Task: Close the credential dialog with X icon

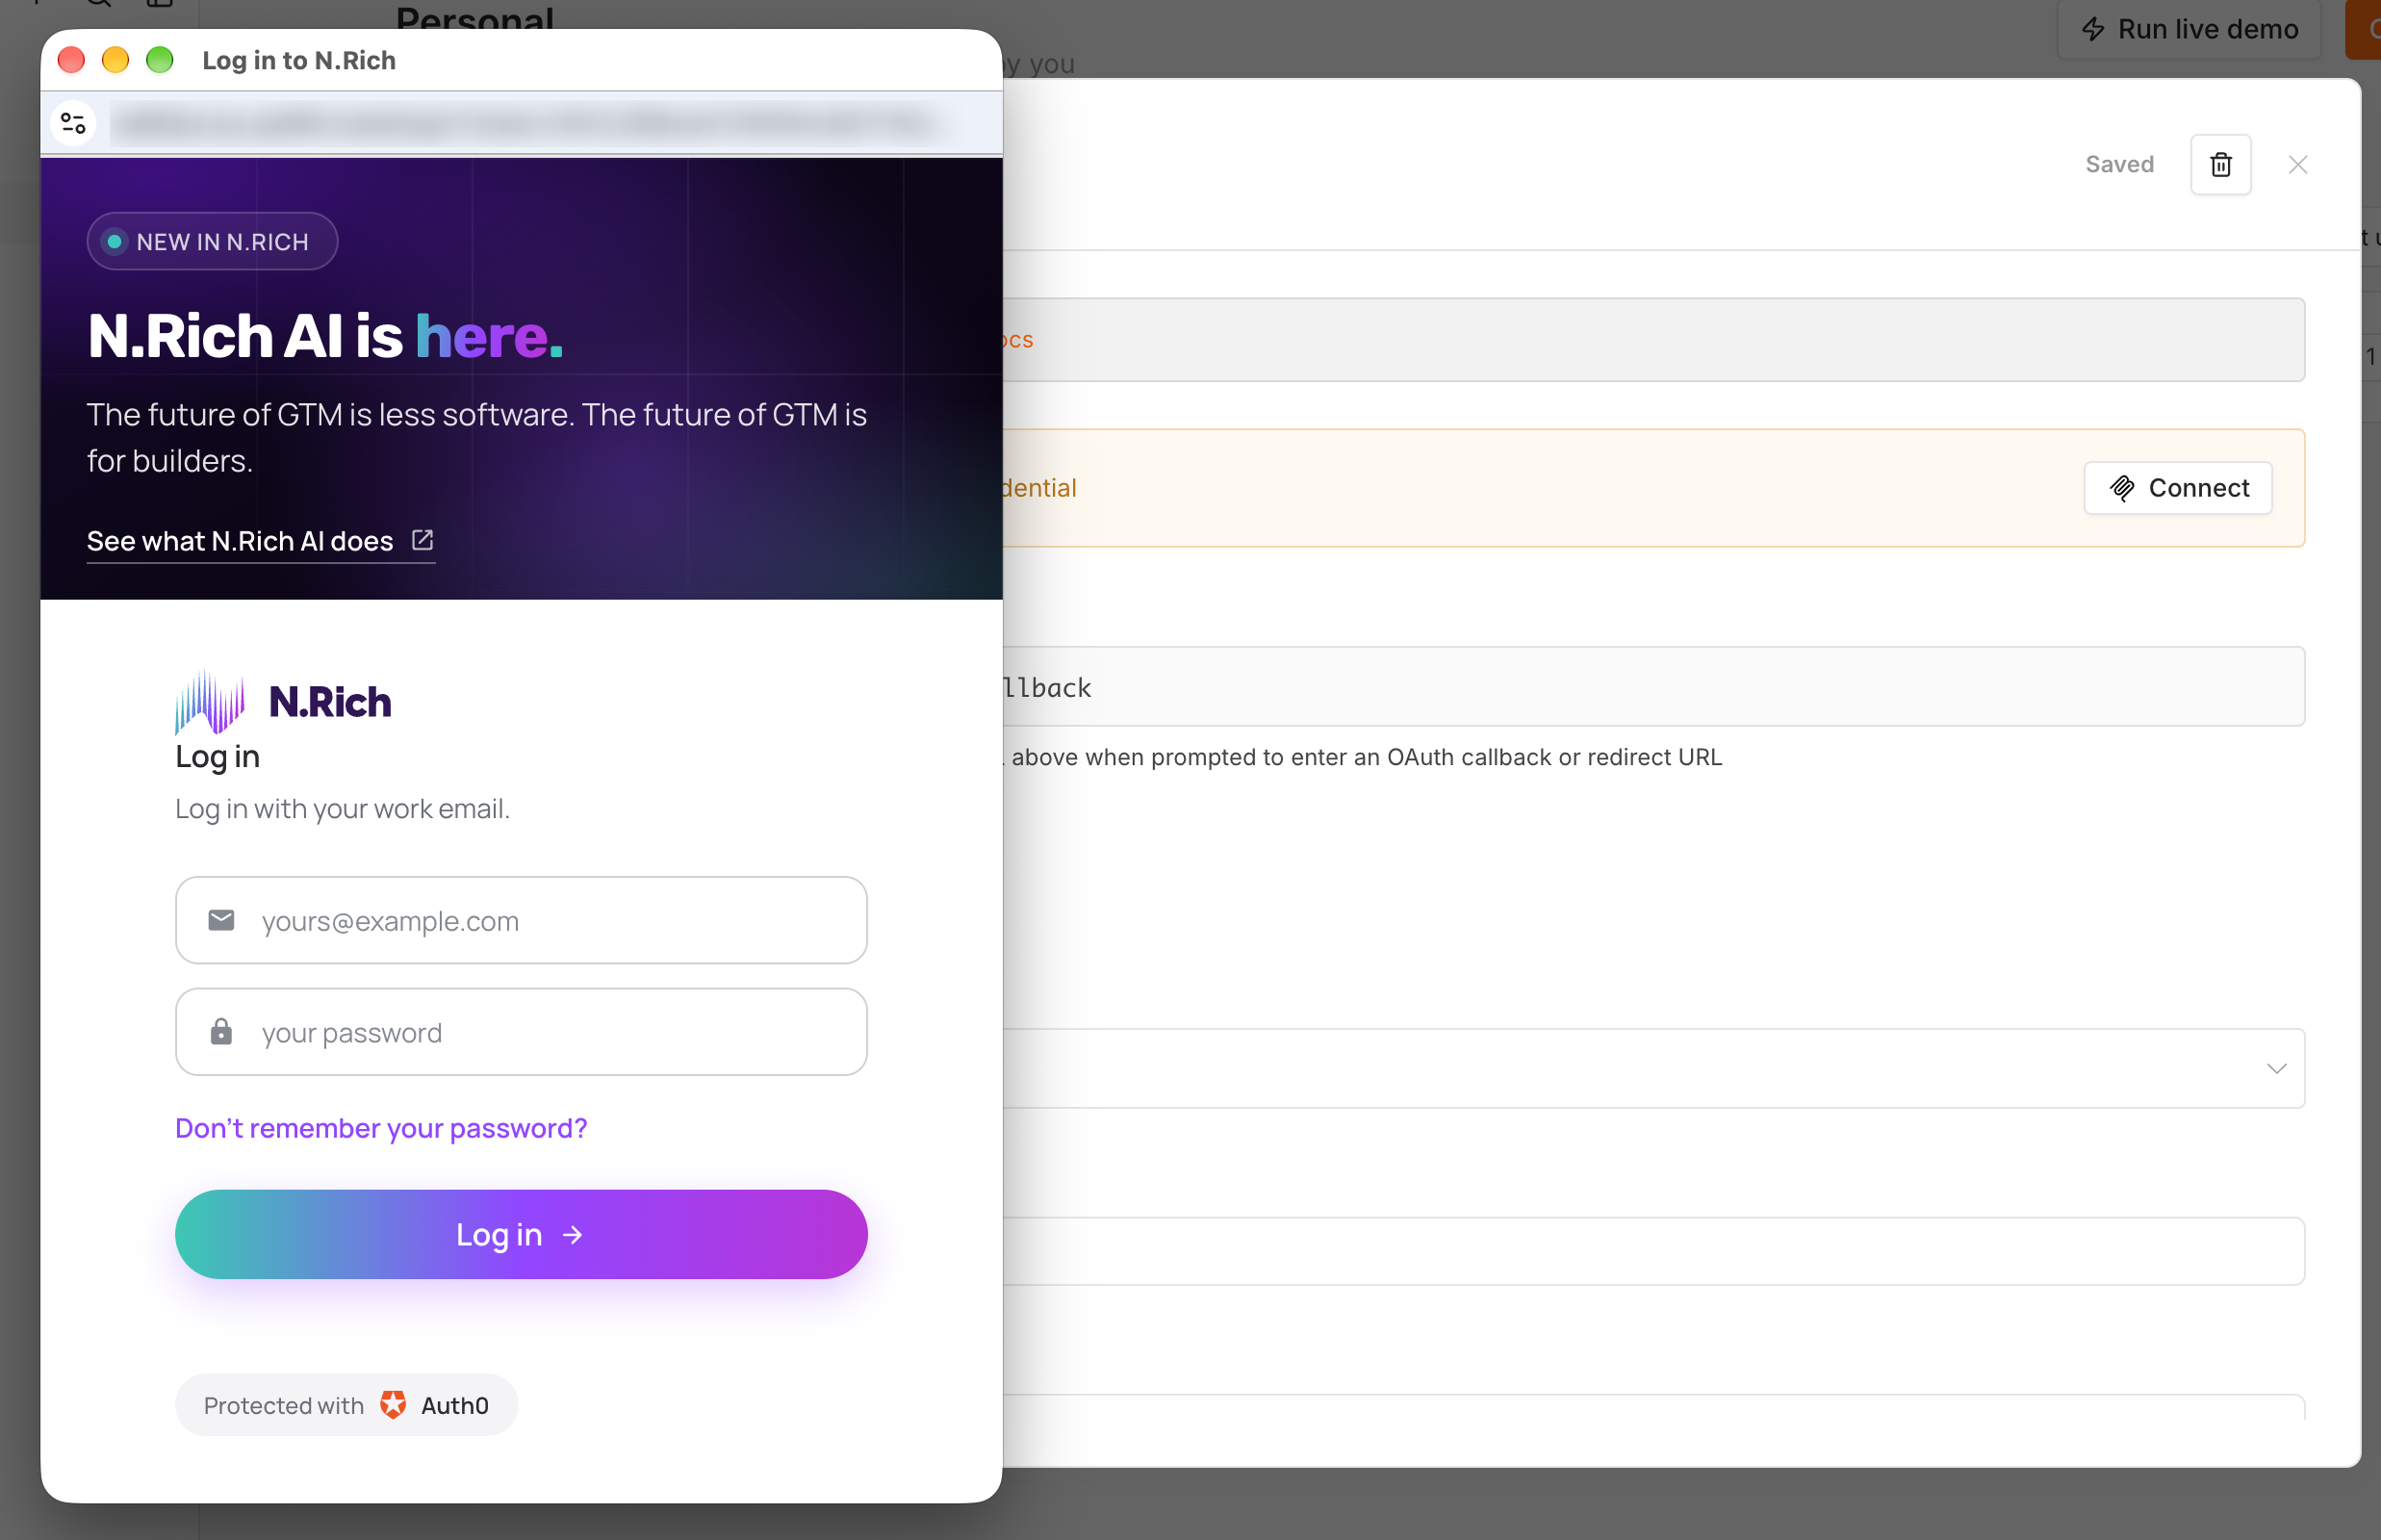Action: (x=2298, y=164)
